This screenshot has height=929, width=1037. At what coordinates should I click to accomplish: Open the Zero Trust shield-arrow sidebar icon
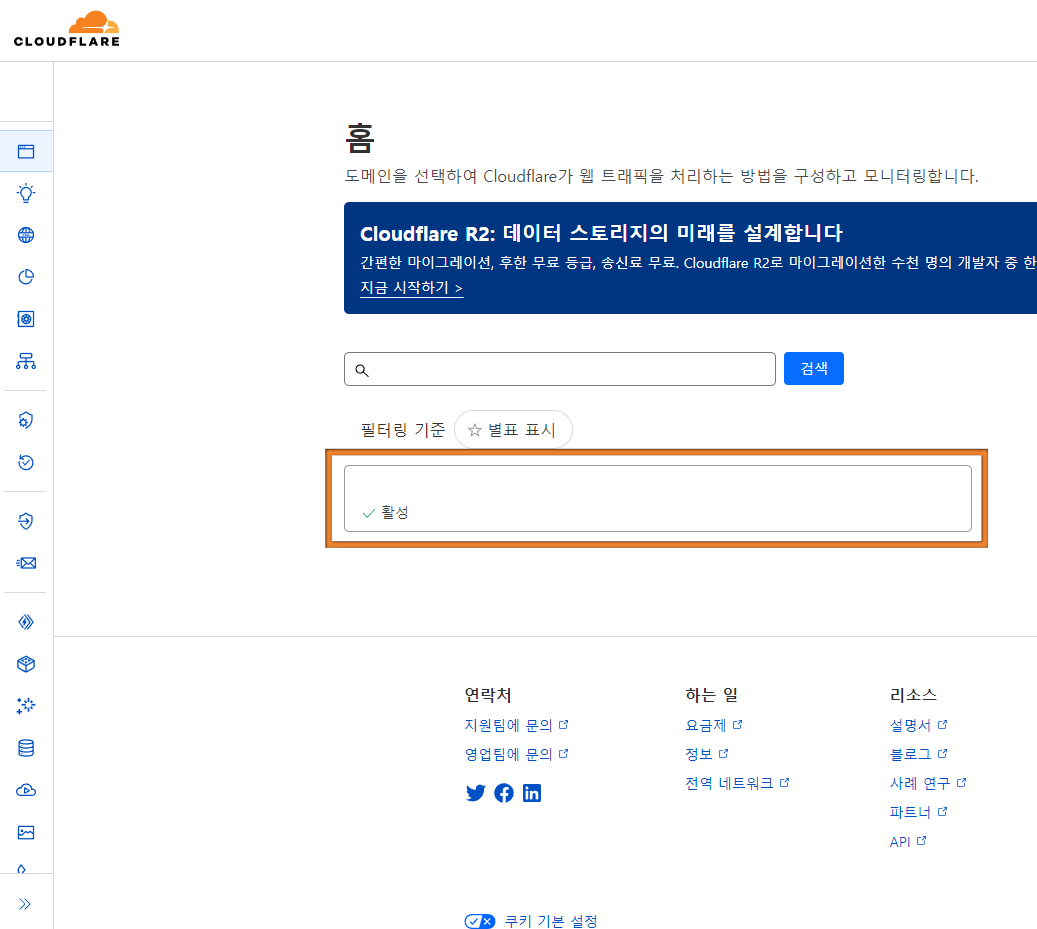point(26,521)
